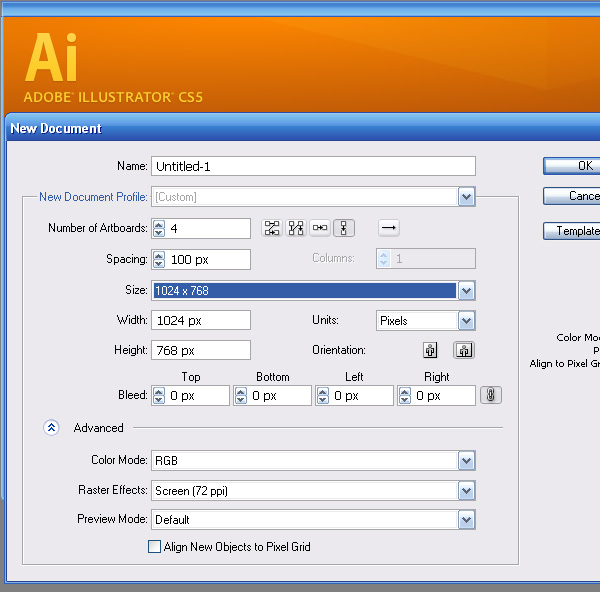Open the Size preset dropdown arrow
This screenshot has height=592, width=600.
tap(466, 291)
